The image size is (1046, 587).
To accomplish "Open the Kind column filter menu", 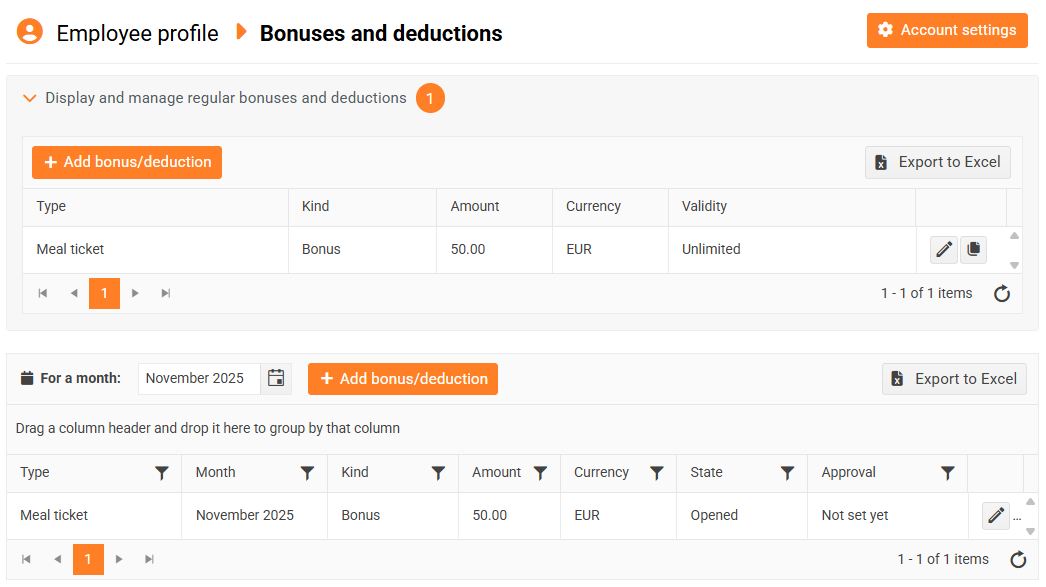I will (x=438, y=473).
